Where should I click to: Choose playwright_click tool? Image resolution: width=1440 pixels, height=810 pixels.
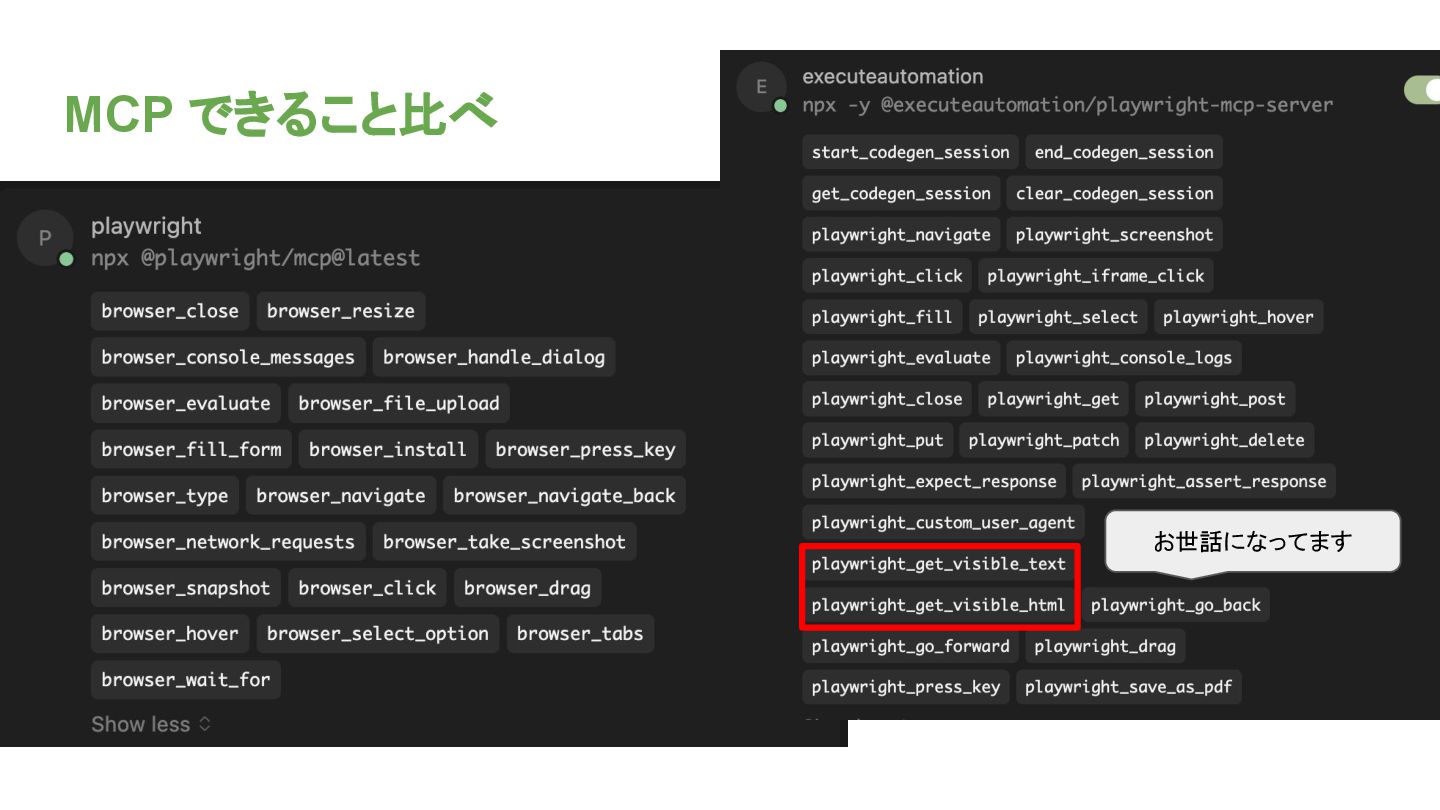887,275
